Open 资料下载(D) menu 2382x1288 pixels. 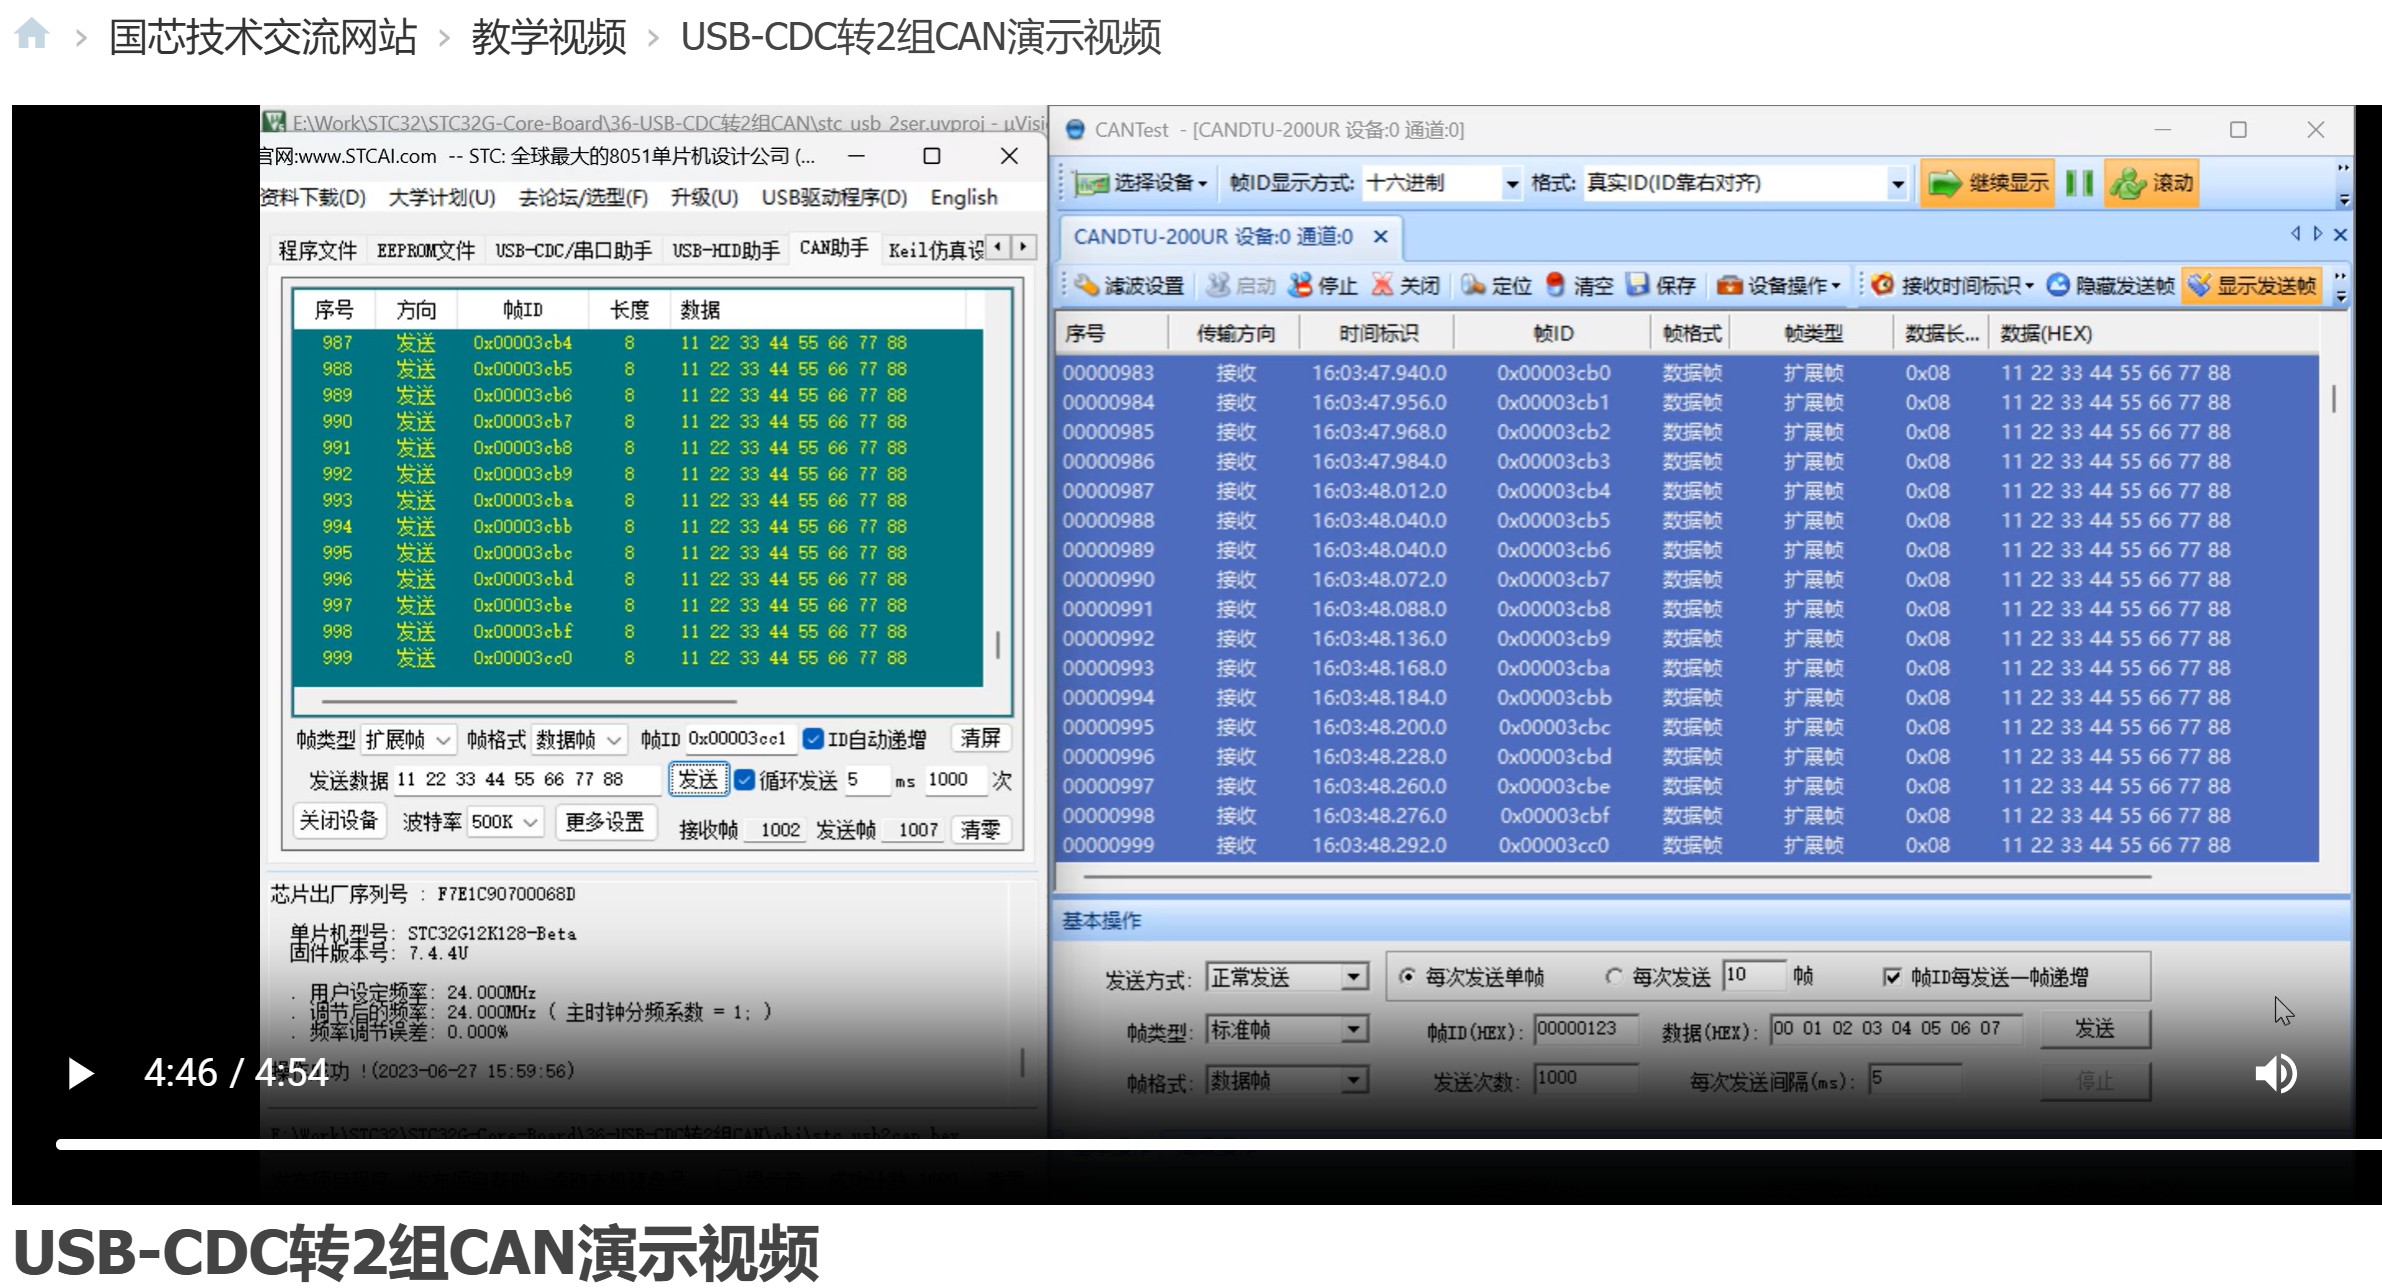(313, 197)
